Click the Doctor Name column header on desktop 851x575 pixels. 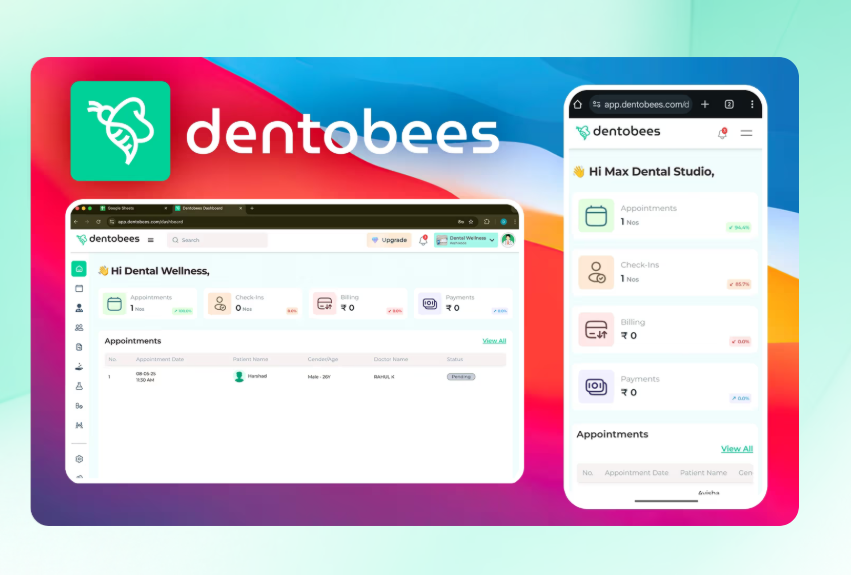point(391,359)
